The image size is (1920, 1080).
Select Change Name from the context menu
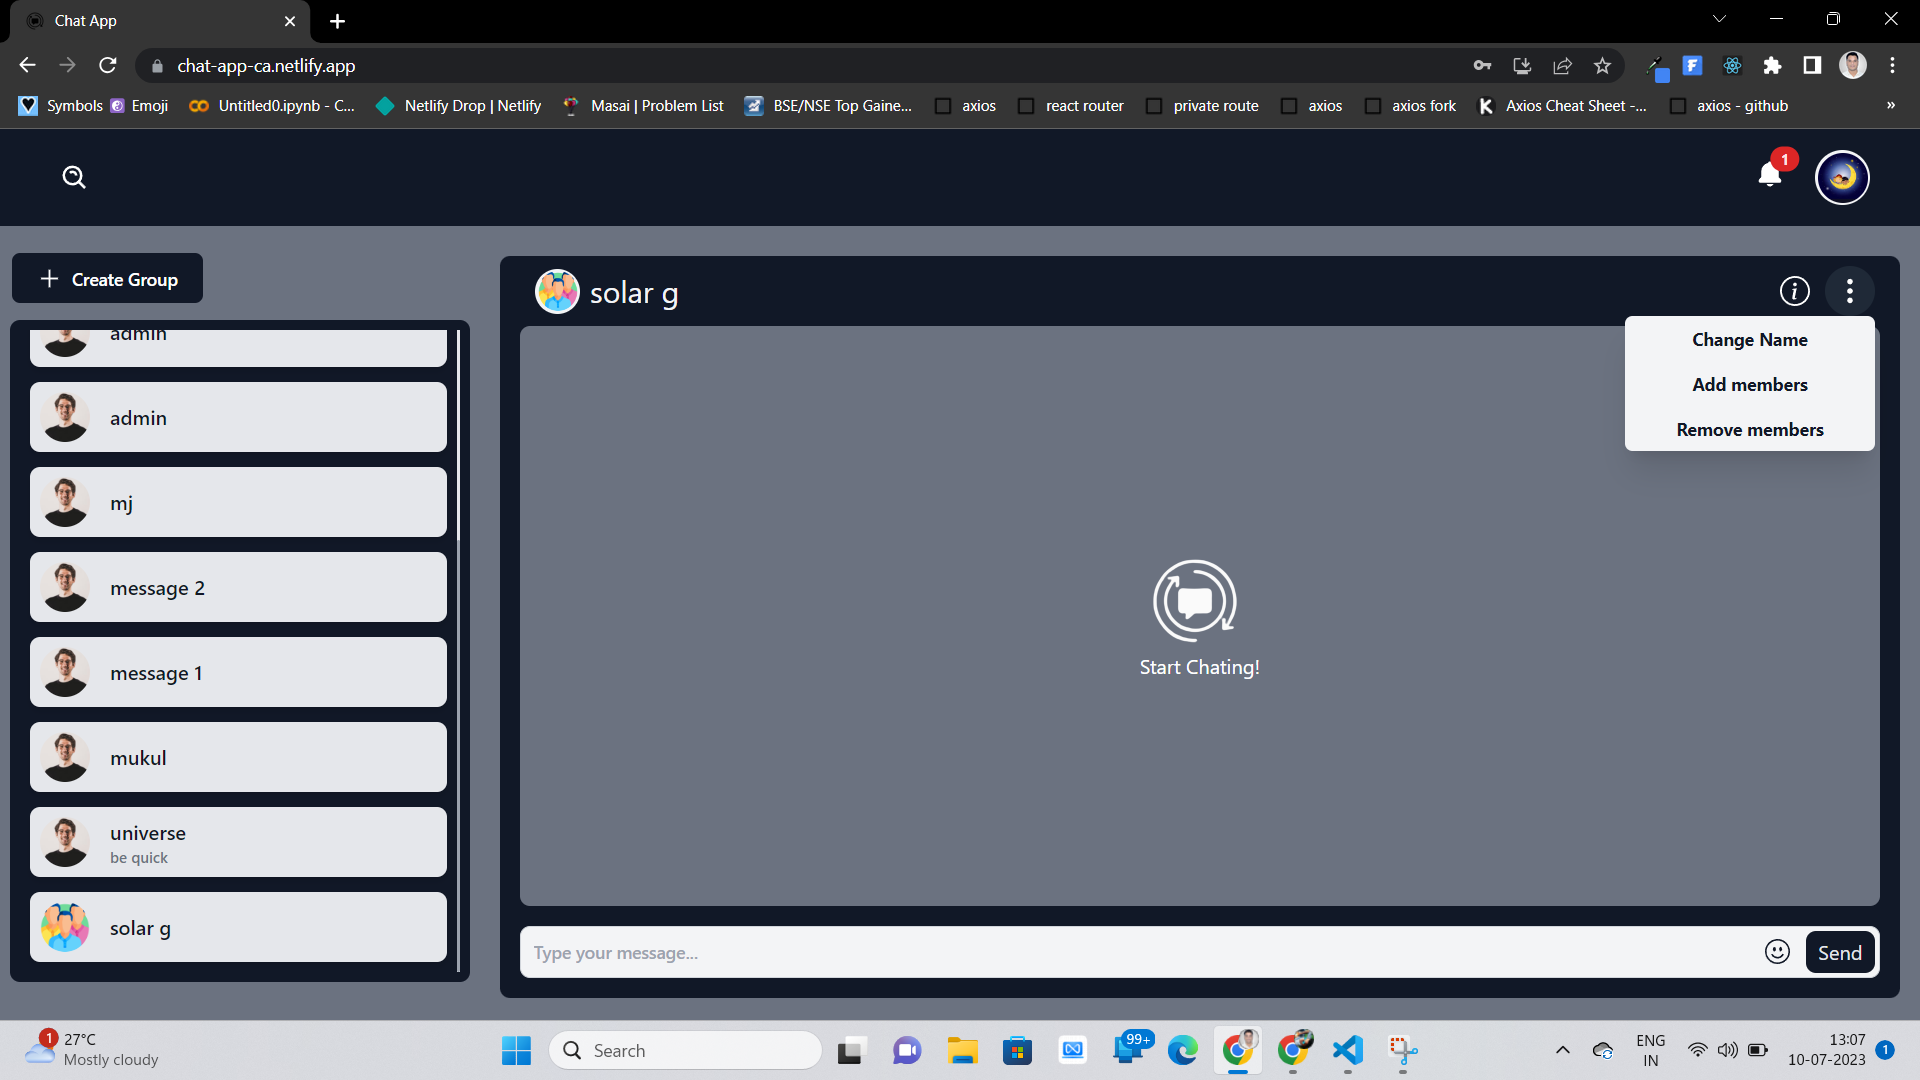[1749, 340]
